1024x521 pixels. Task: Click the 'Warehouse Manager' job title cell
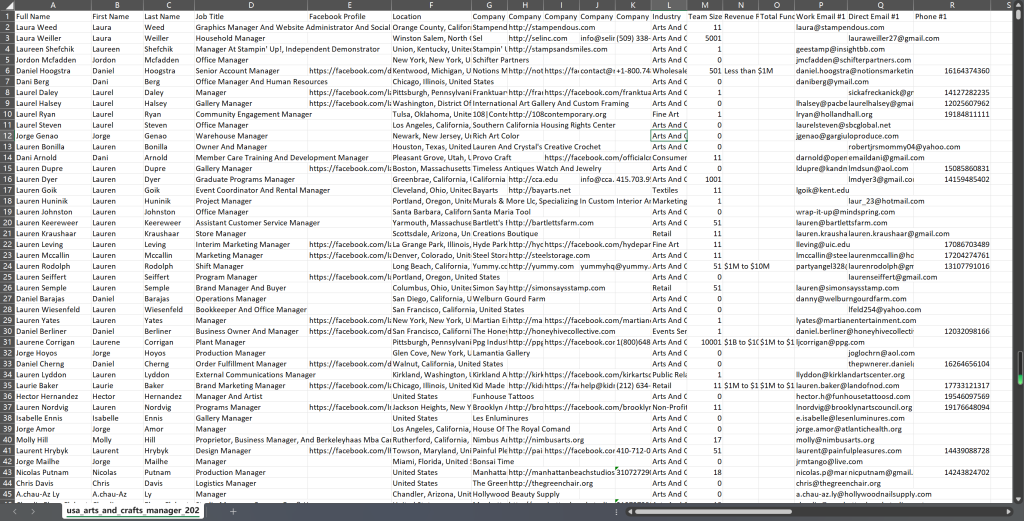click(x=251, y=136)
